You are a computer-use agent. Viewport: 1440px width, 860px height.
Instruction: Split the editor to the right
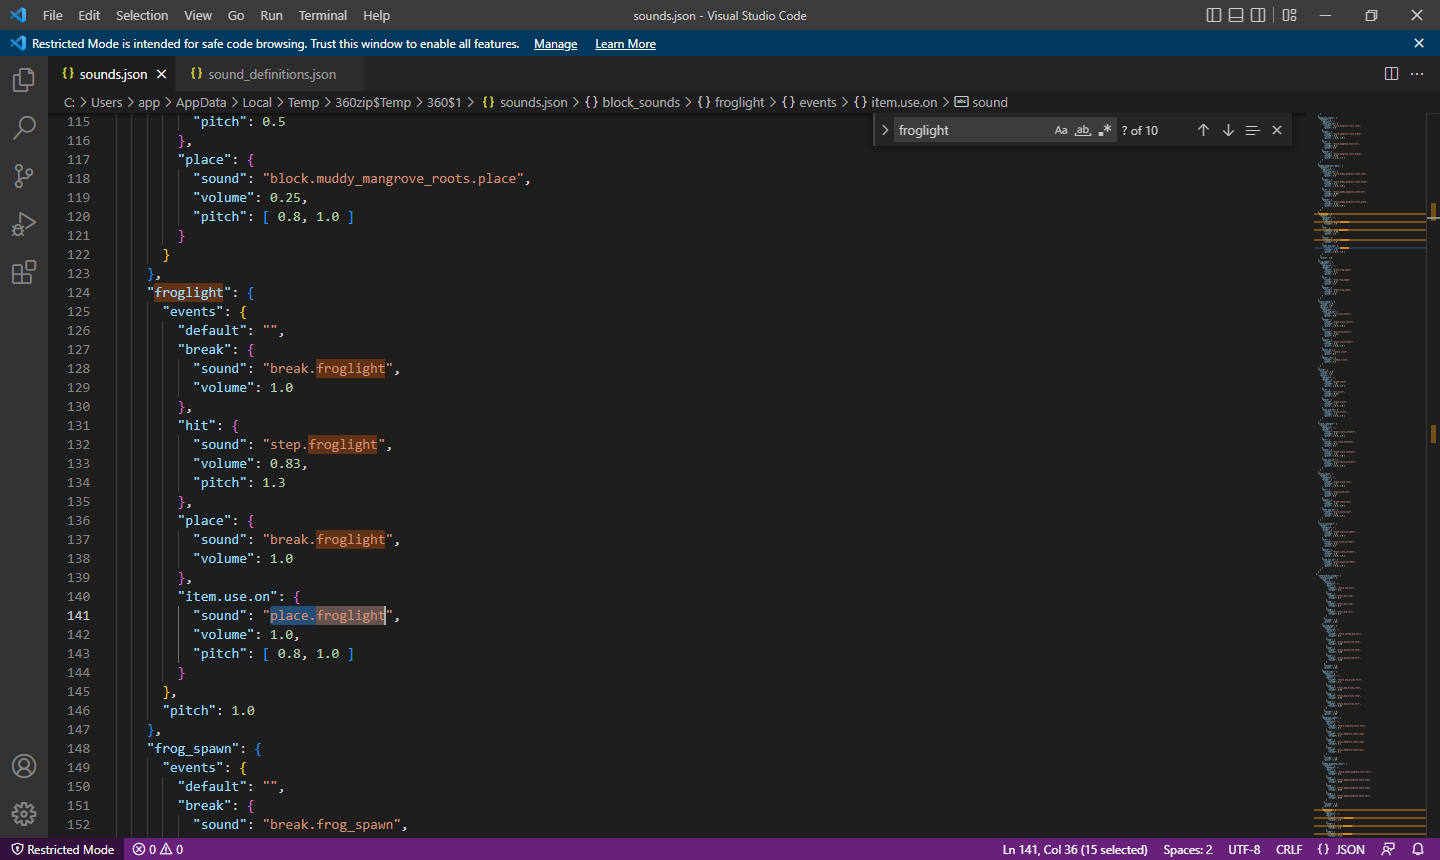(1391, 74)
